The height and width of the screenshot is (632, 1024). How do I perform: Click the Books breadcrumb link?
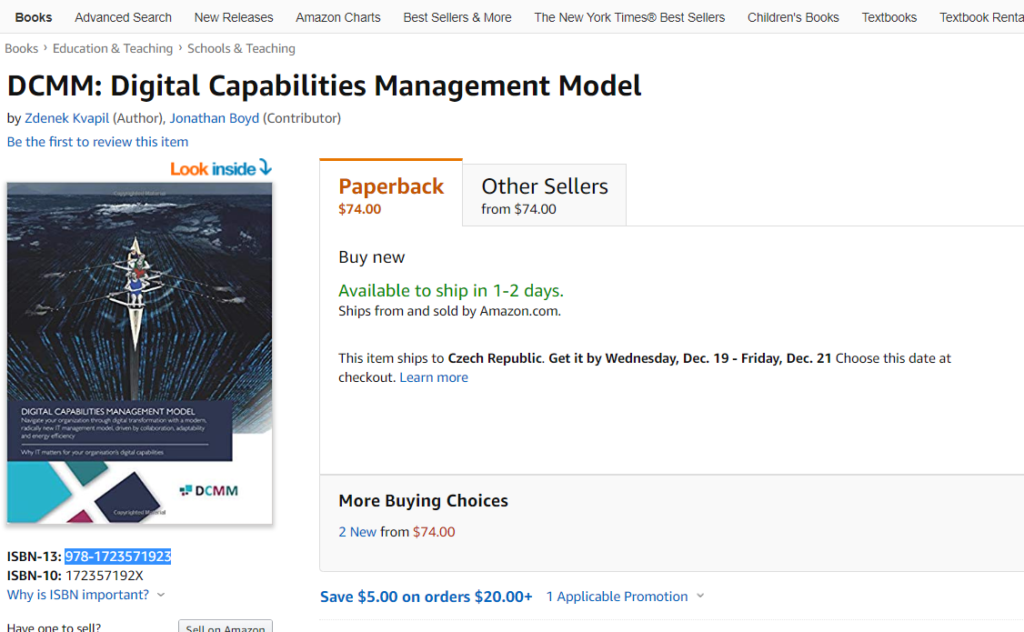[x=22, y=48]
